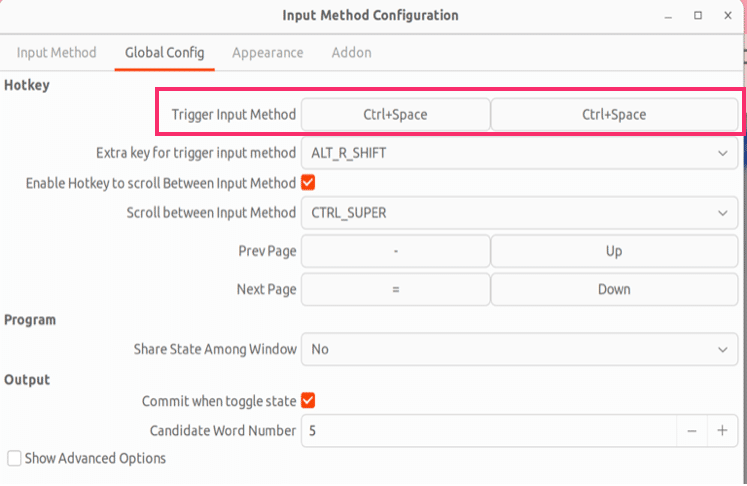This screenshot has width=747, height=486.
Task: Expand the Scroll between Input Method dropdown
Action: (519, 213)
